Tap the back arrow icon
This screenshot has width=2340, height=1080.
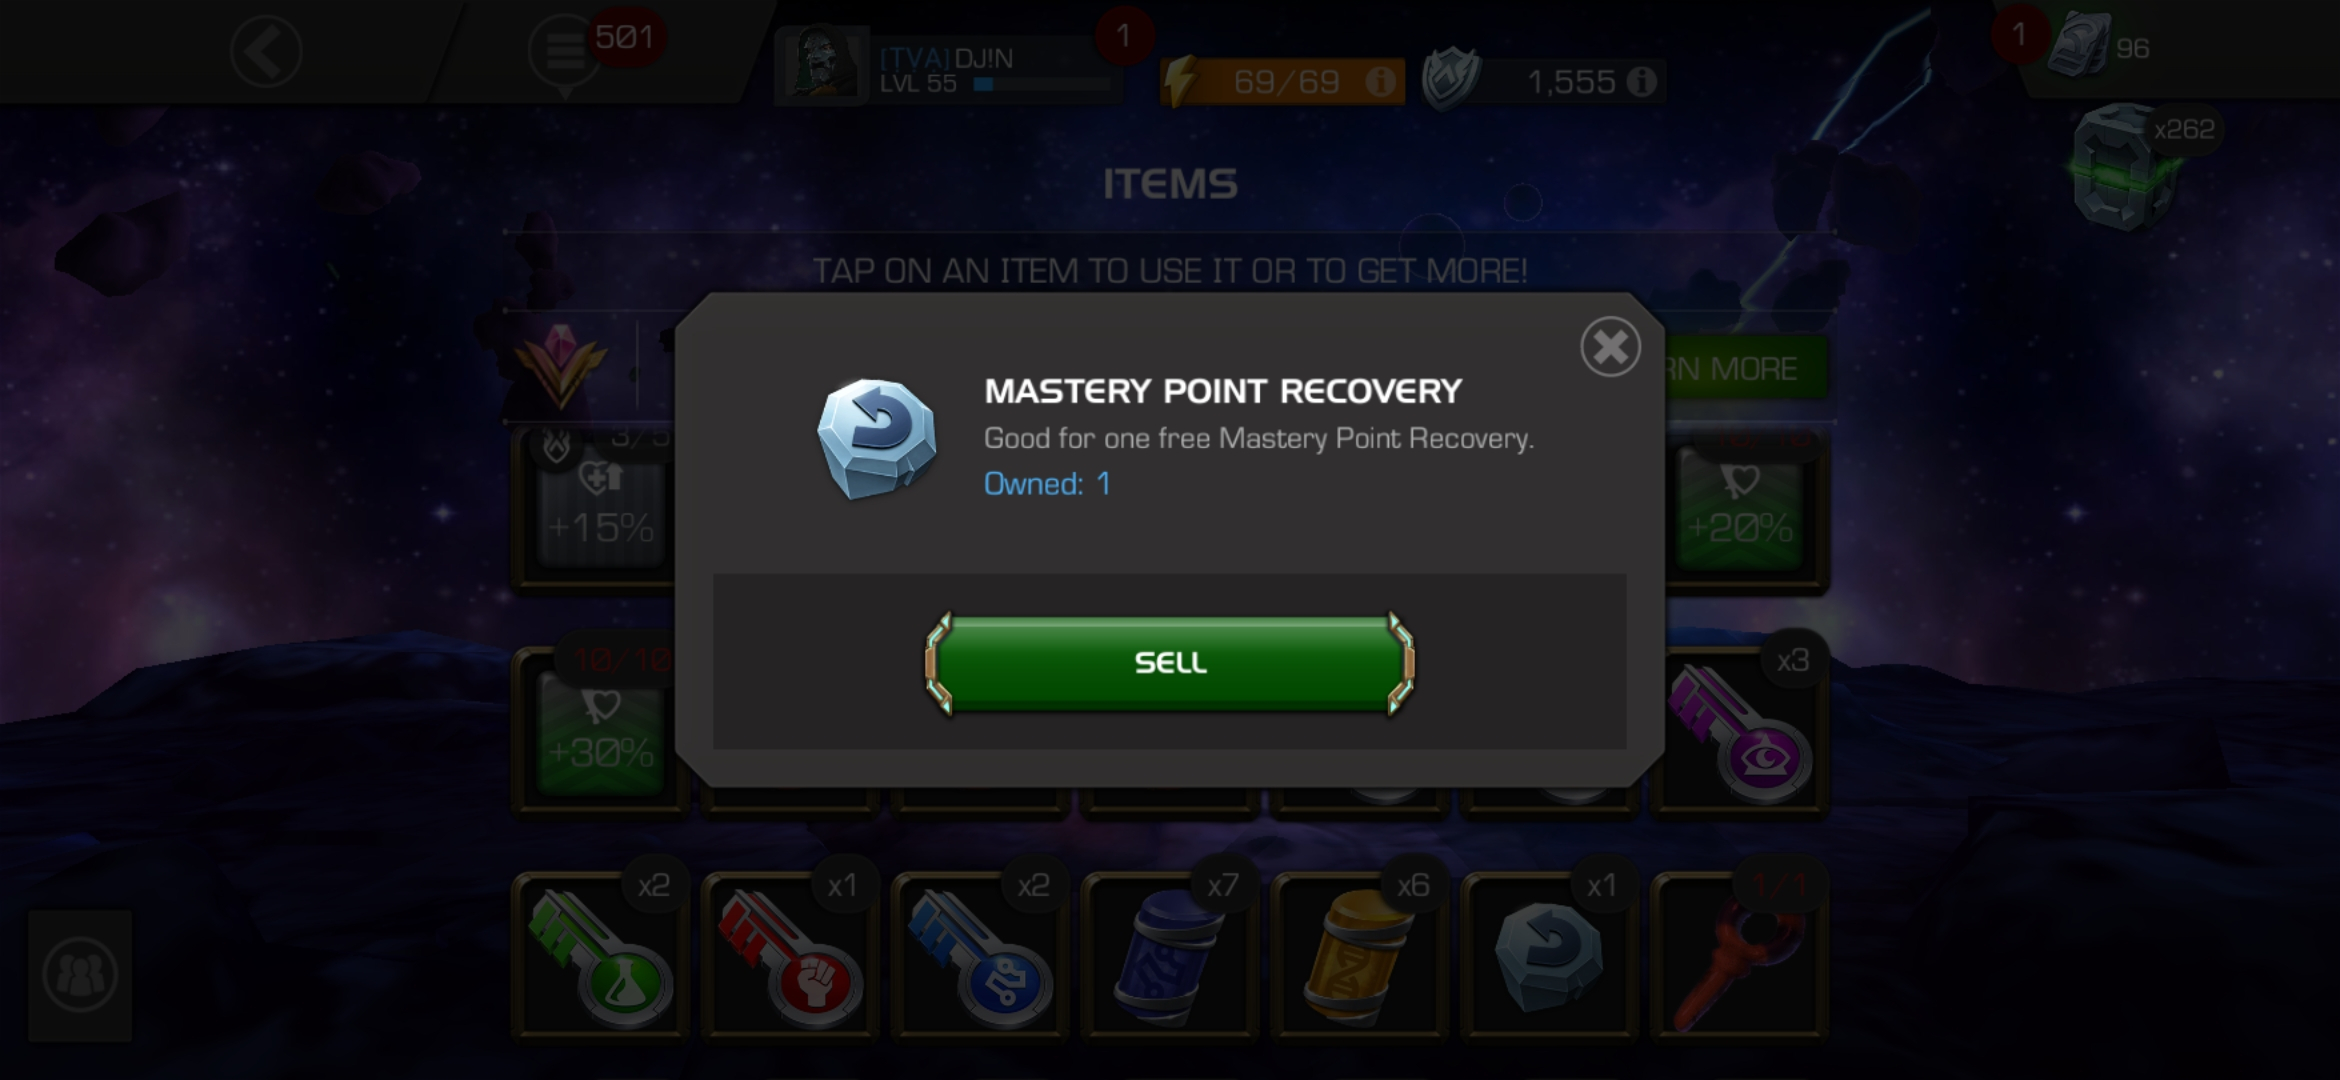[x=266, y=51]
